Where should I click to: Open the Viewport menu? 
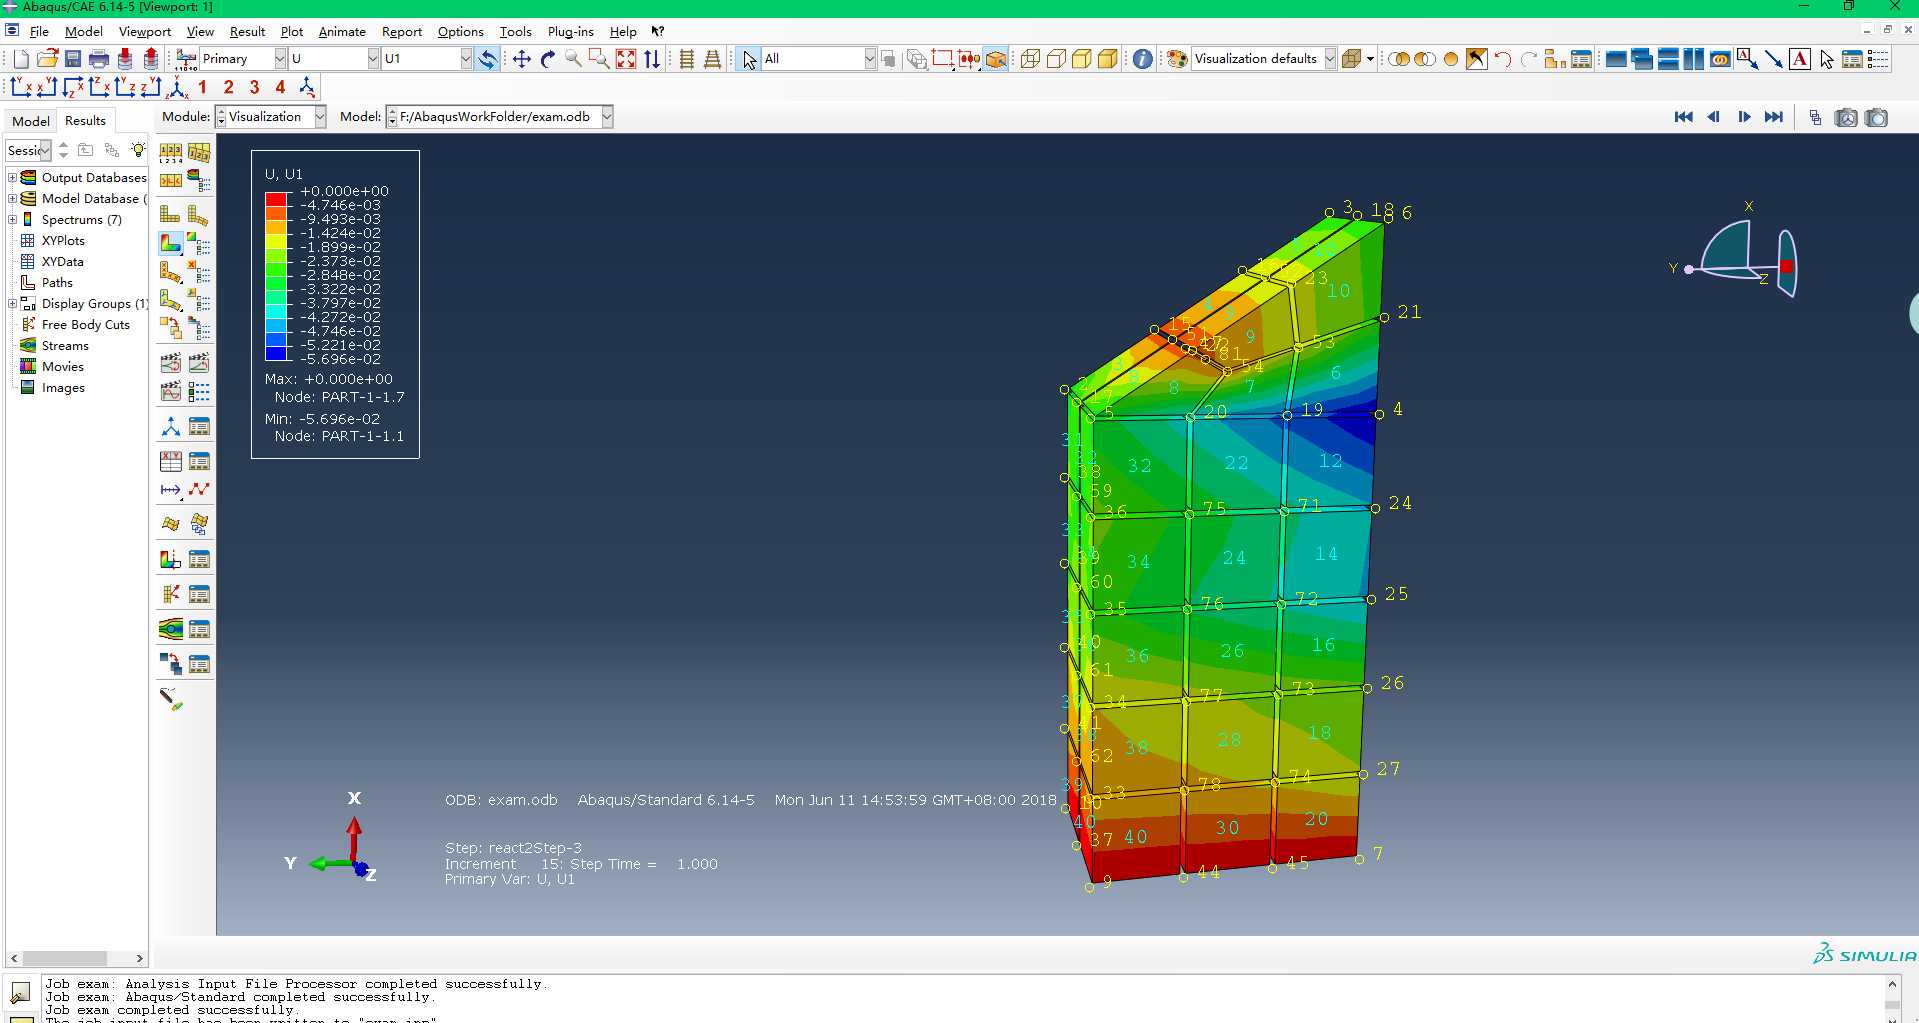[145, 32]
